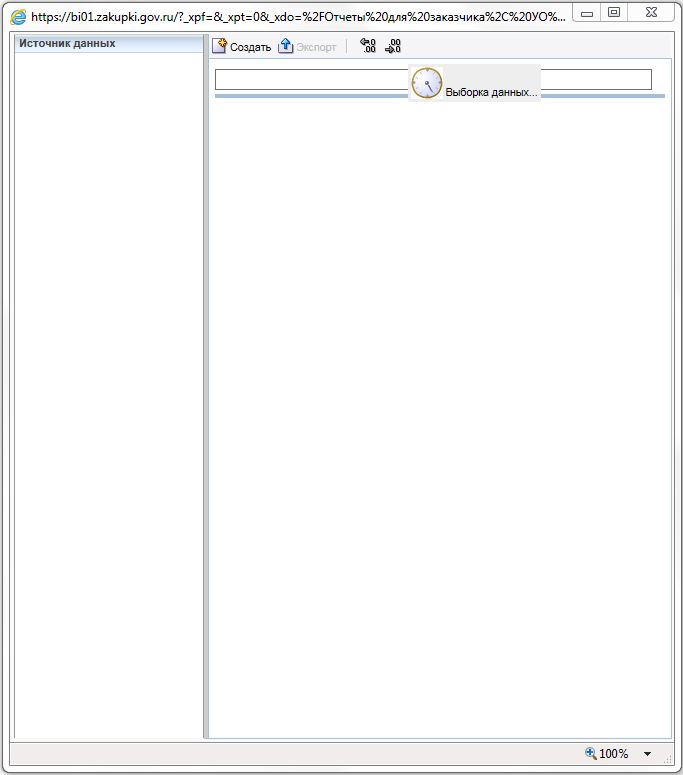Screen dimensions: 683x775
Task: Close the browser popup window
Action: (651, 13)
